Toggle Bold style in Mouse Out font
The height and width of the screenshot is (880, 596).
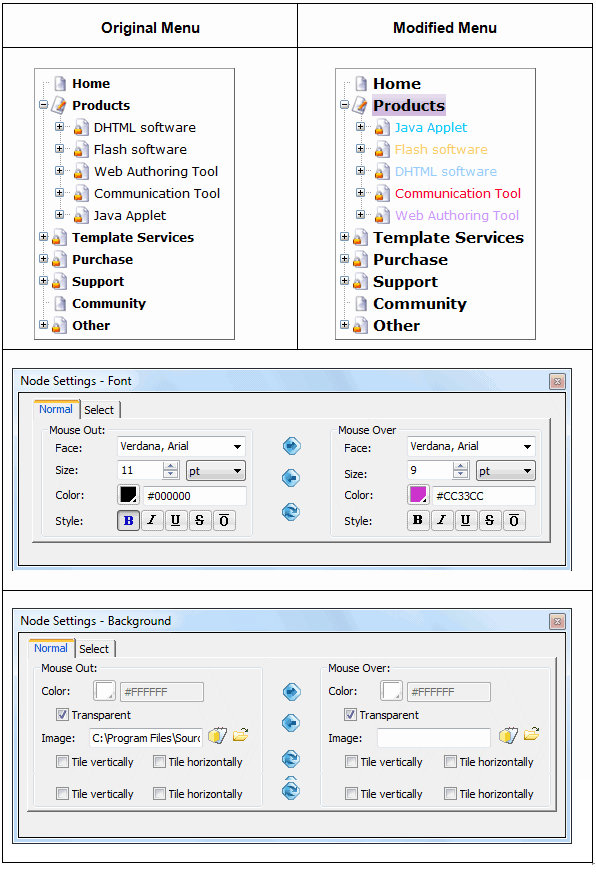[x=129, y=520]
